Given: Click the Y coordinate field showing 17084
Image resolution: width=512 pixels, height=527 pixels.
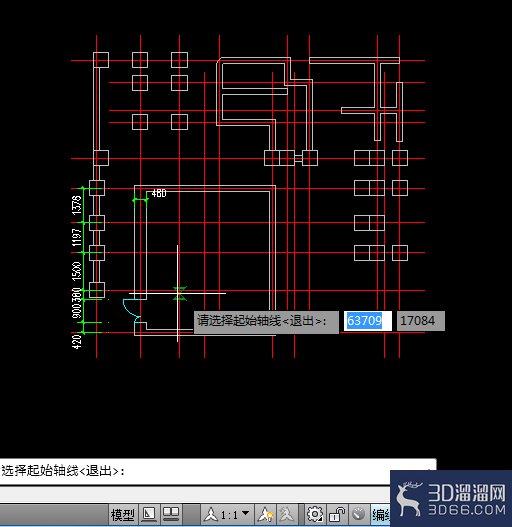Looking at the screenshot, I should [421, 321].
